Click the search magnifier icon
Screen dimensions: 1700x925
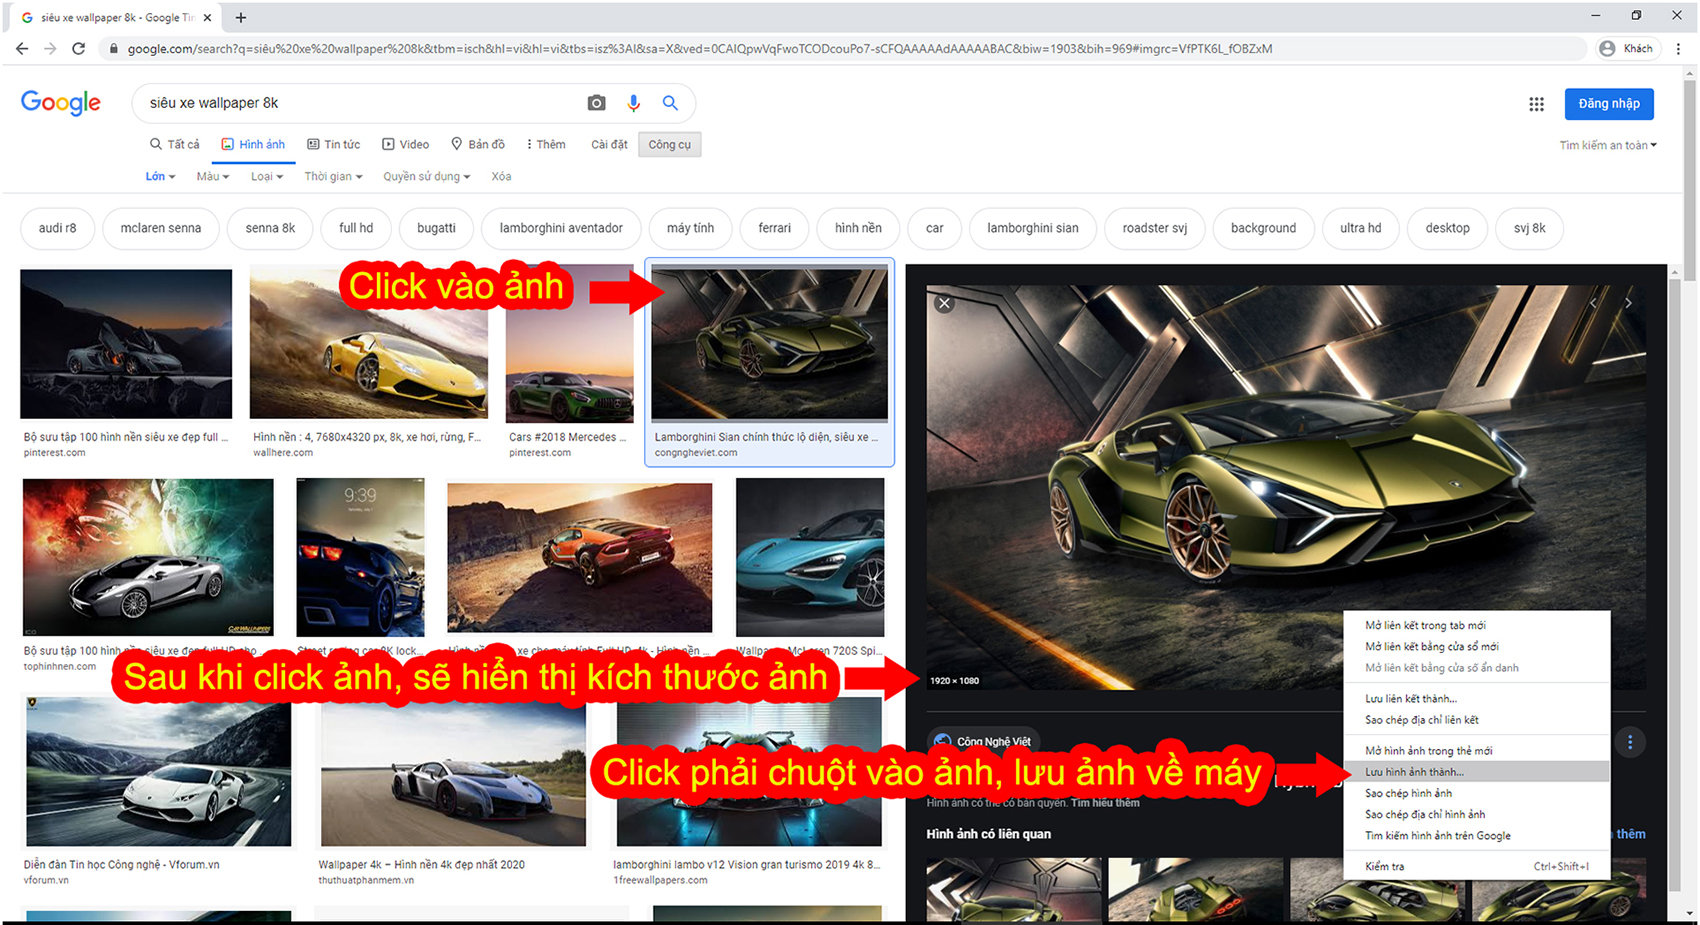click(670, 103)
